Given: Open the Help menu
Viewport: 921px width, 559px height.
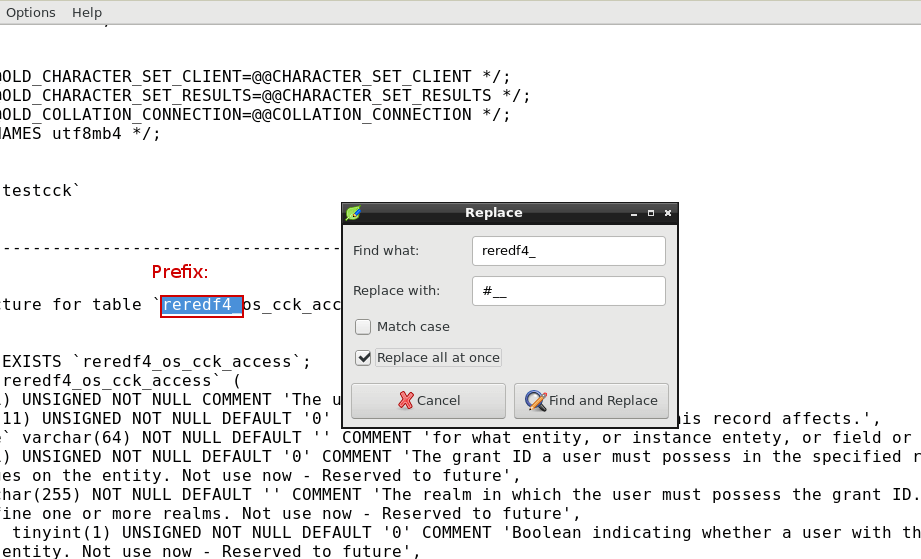Looking at the screenshot, I should click(87, 12).
